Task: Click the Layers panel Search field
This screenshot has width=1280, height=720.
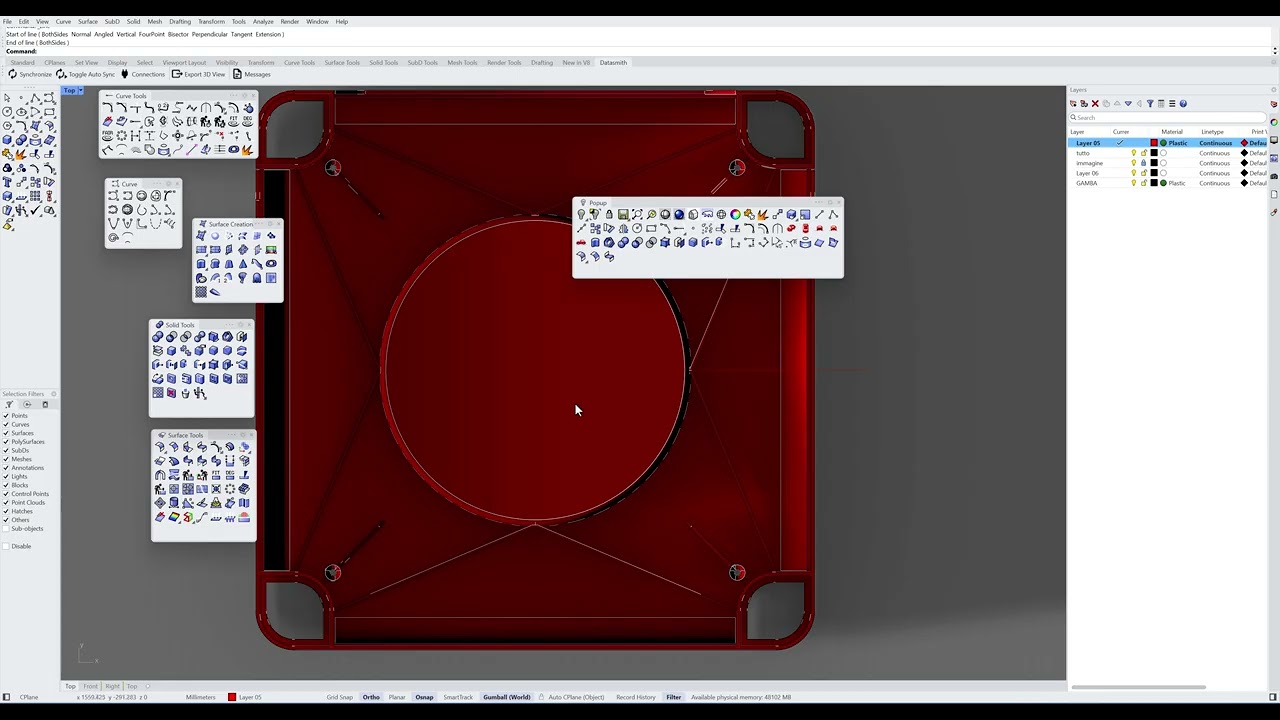Action: [x=1167, y=117]
